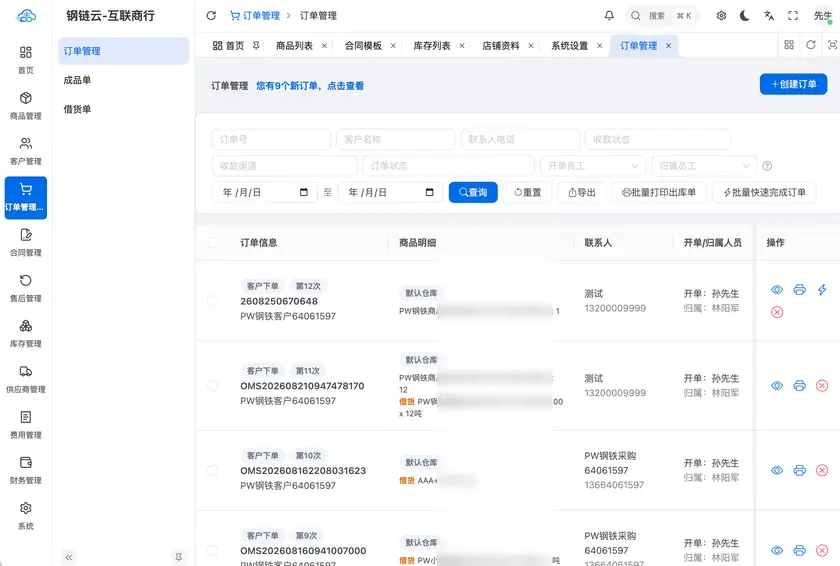Select 订单管理 cart icon in sidebar
Image resolution: width=840 pixels, height=566 pixels.
tap(26, 198)
